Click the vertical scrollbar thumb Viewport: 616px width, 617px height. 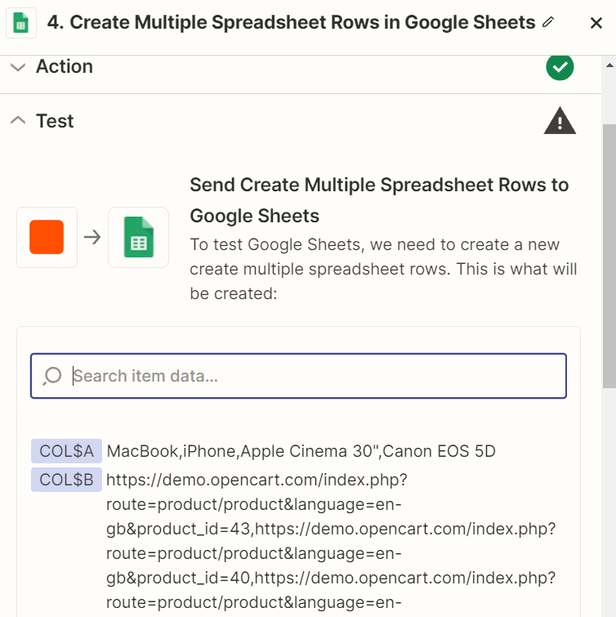609,256
